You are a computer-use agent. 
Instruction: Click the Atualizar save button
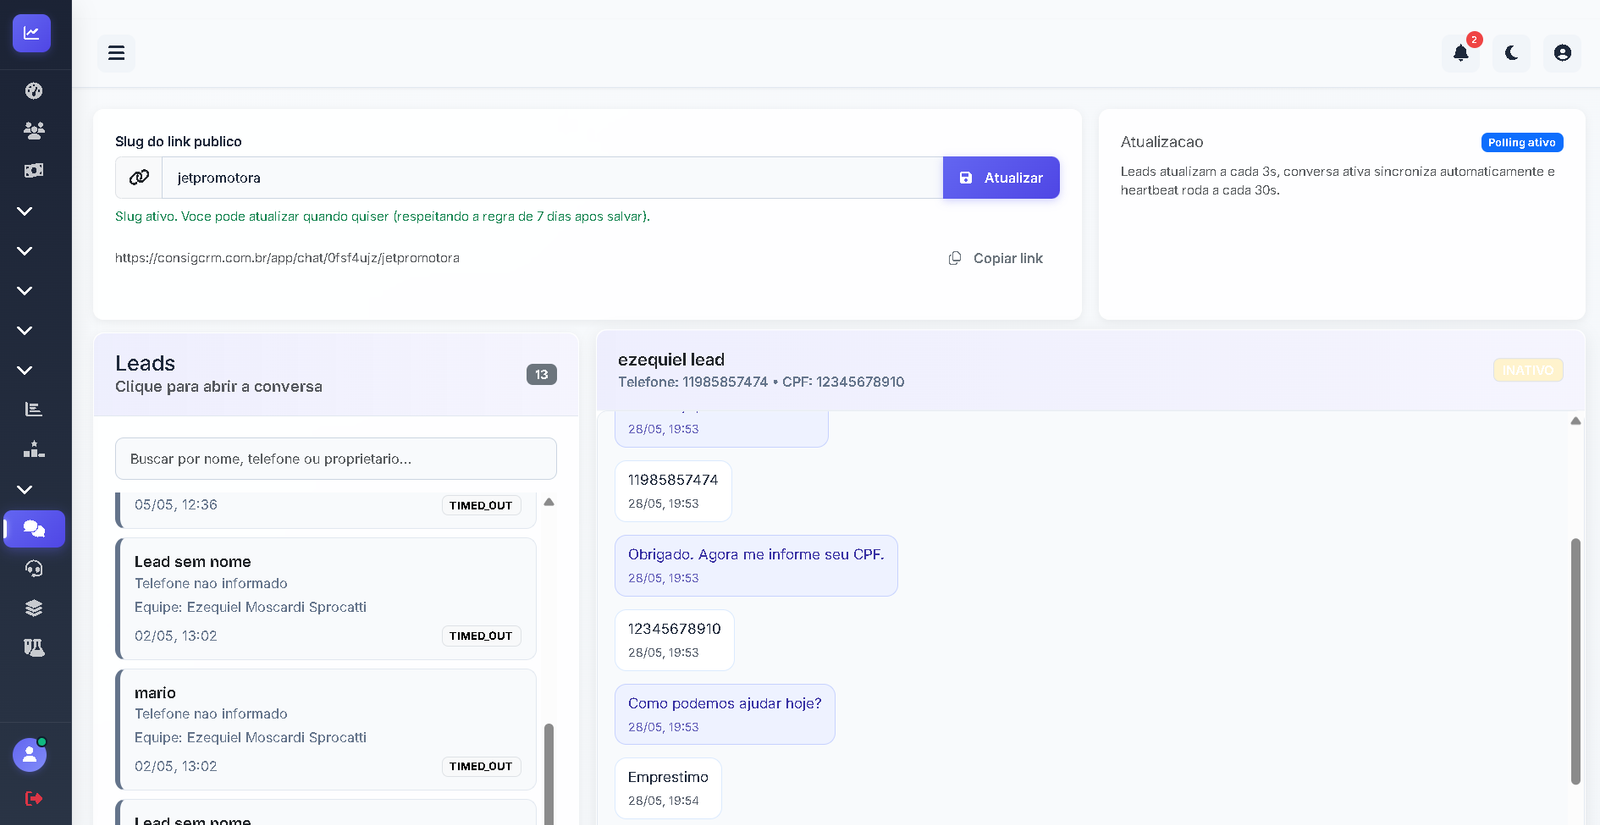[x=1001, y=177]
